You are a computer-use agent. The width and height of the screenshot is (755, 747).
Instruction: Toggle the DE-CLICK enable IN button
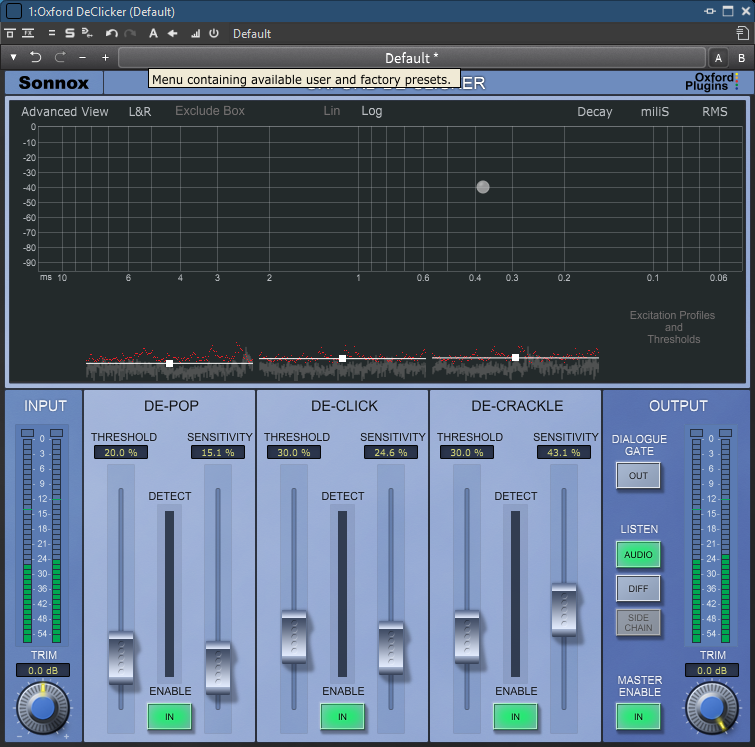(342, 716)
